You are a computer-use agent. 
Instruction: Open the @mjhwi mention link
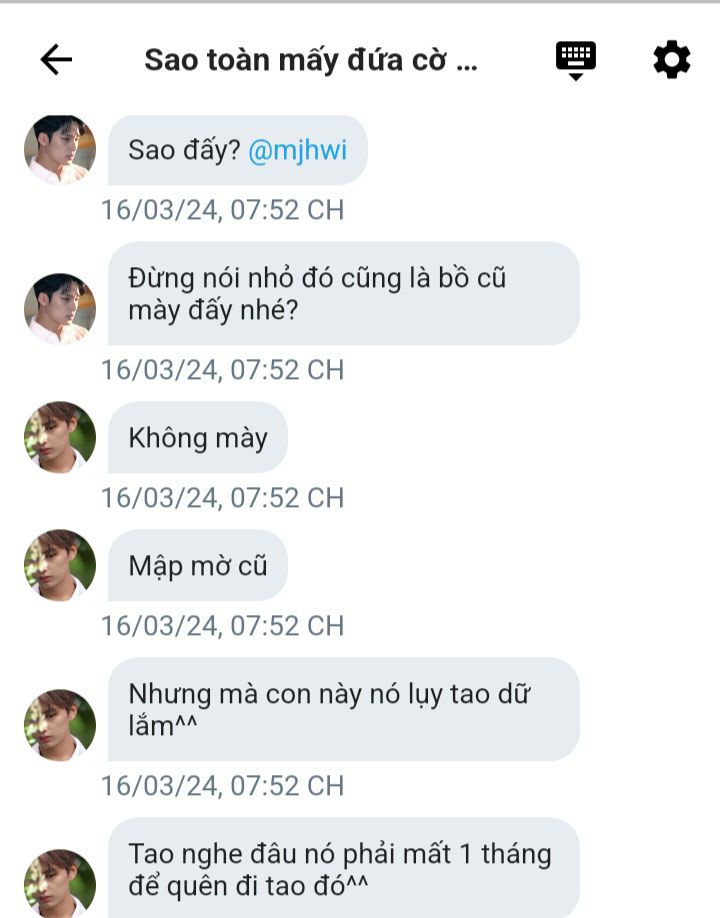[x=297, y=150]
